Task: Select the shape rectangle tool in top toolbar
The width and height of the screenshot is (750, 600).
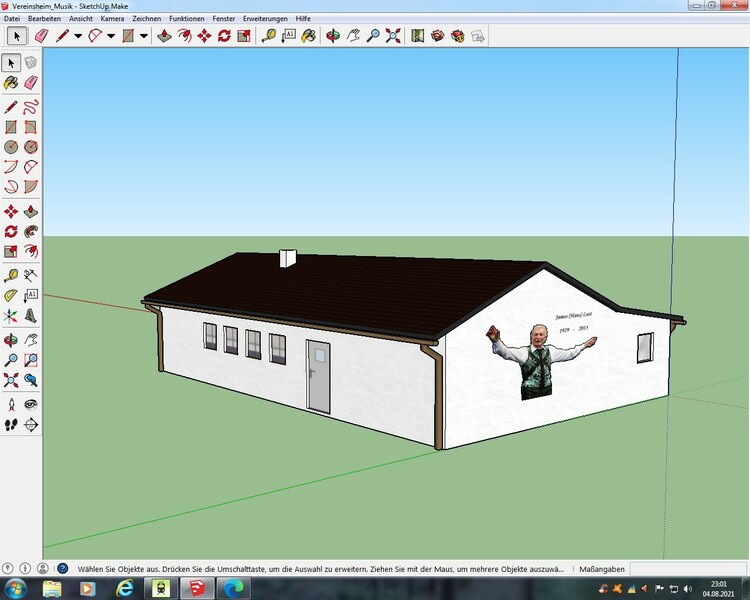Action: pos(128,36)
